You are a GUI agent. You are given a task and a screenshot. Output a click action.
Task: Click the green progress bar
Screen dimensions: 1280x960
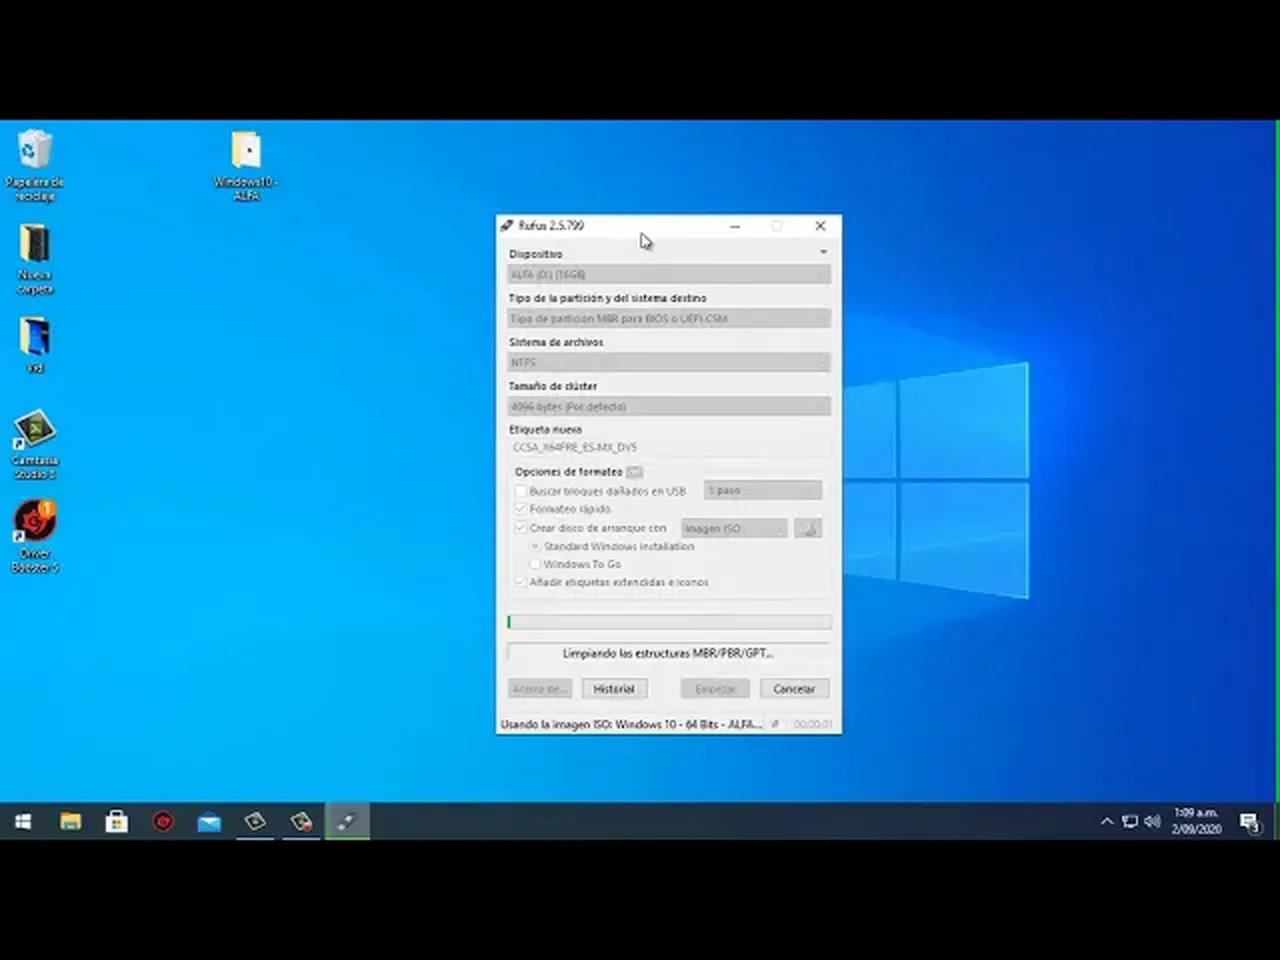pyautogui.click(x=668, y=622)
